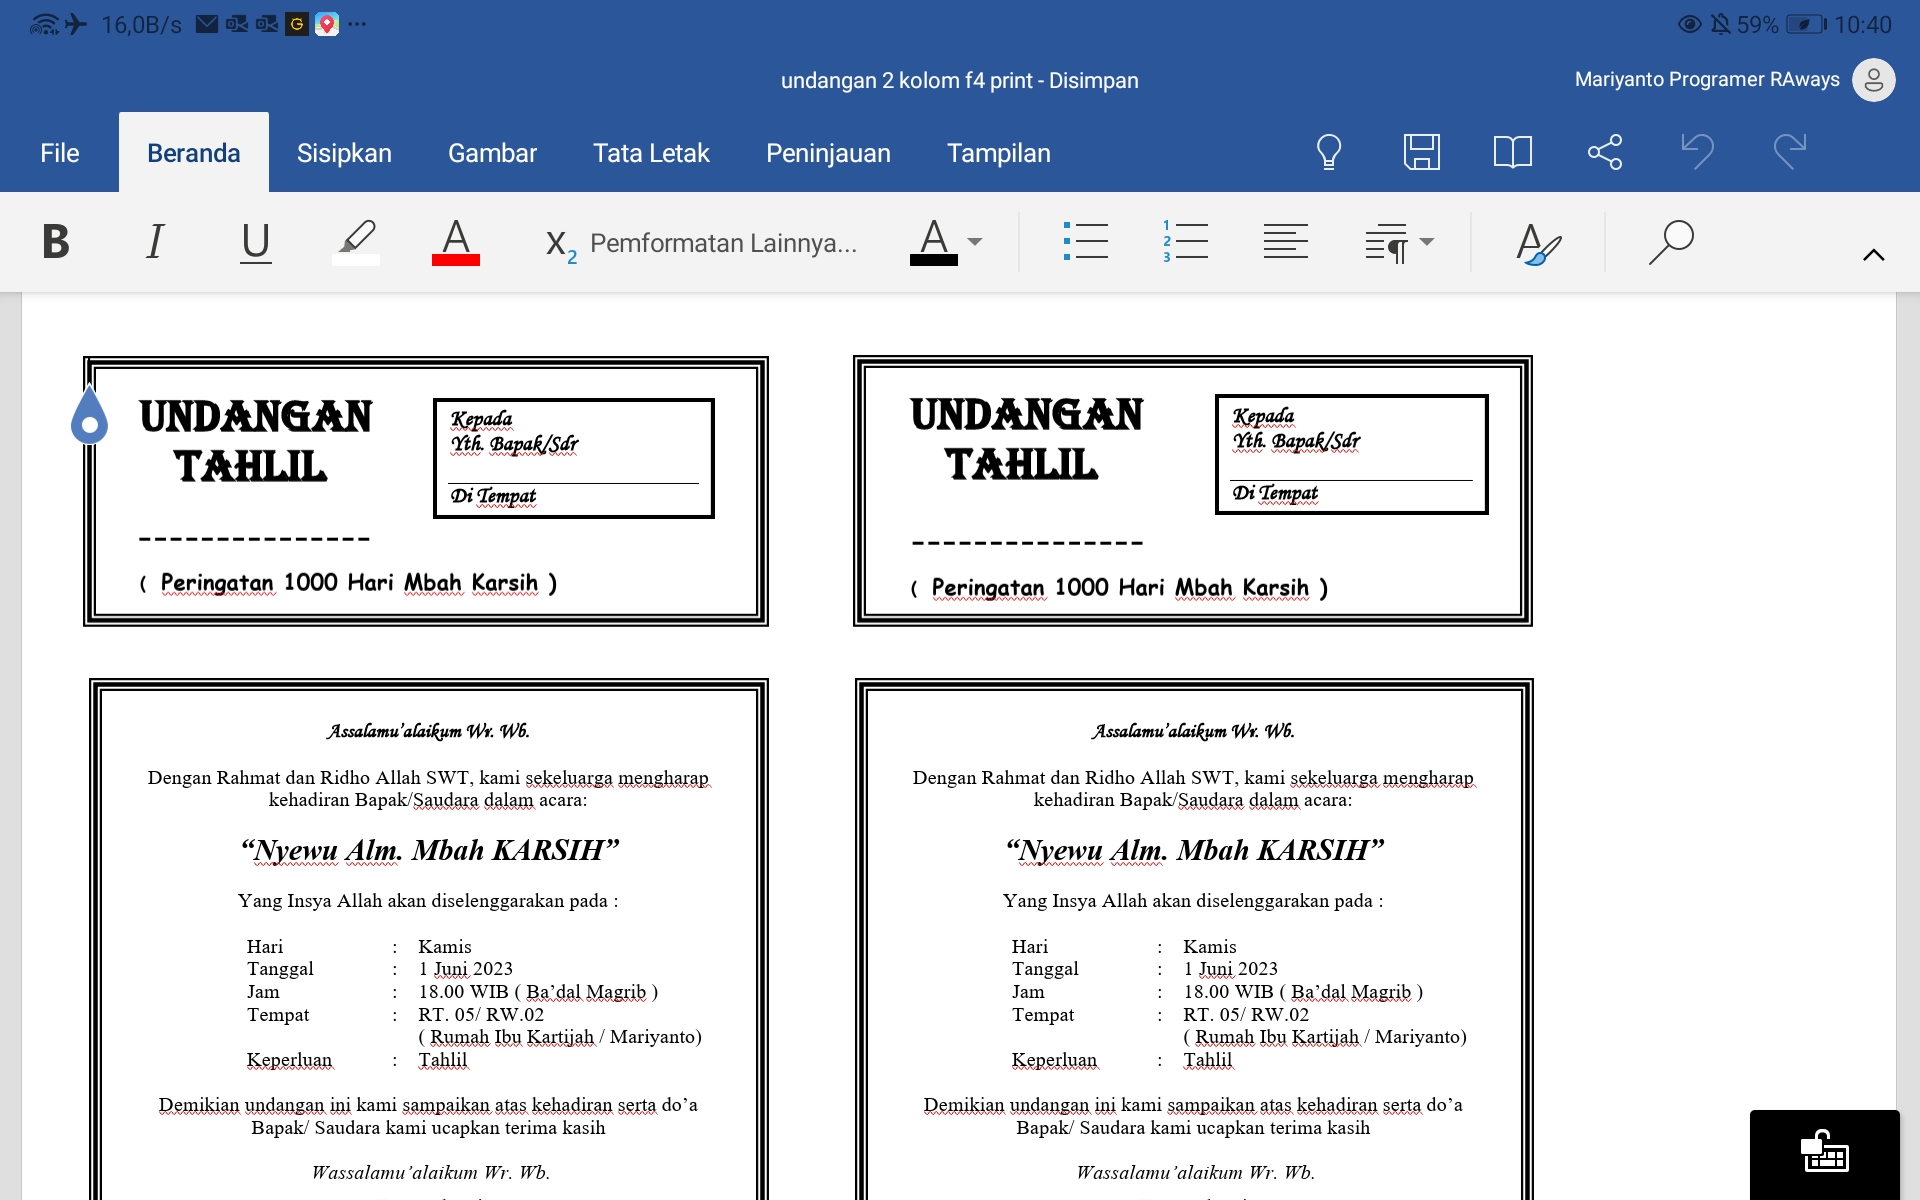This screenshot has height=1200, width=1920.
Task: Tap the on-screen keyboard button
Action: pos(1824,1152)
